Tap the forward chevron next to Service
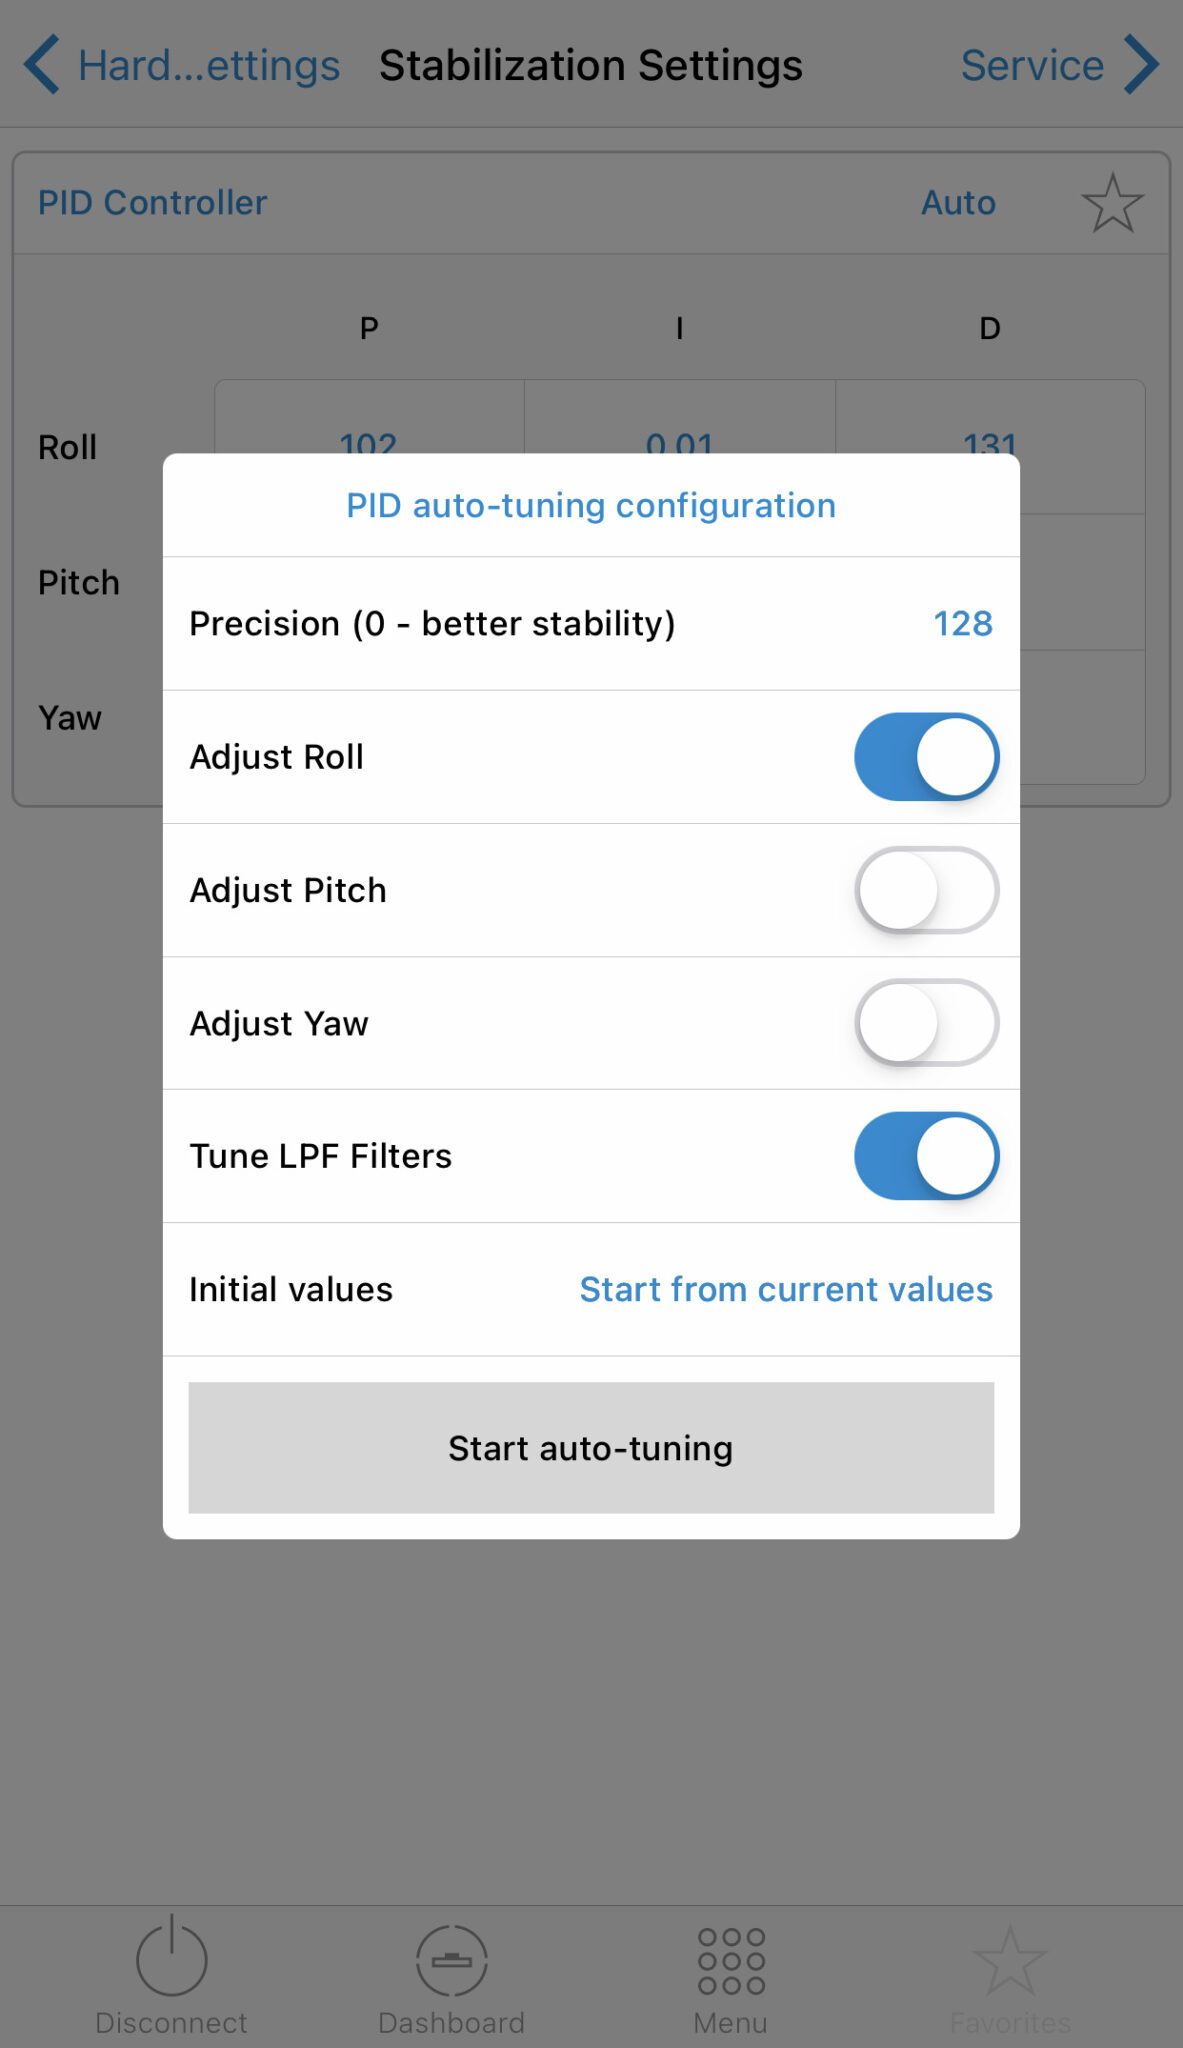 pos(1141,65)
